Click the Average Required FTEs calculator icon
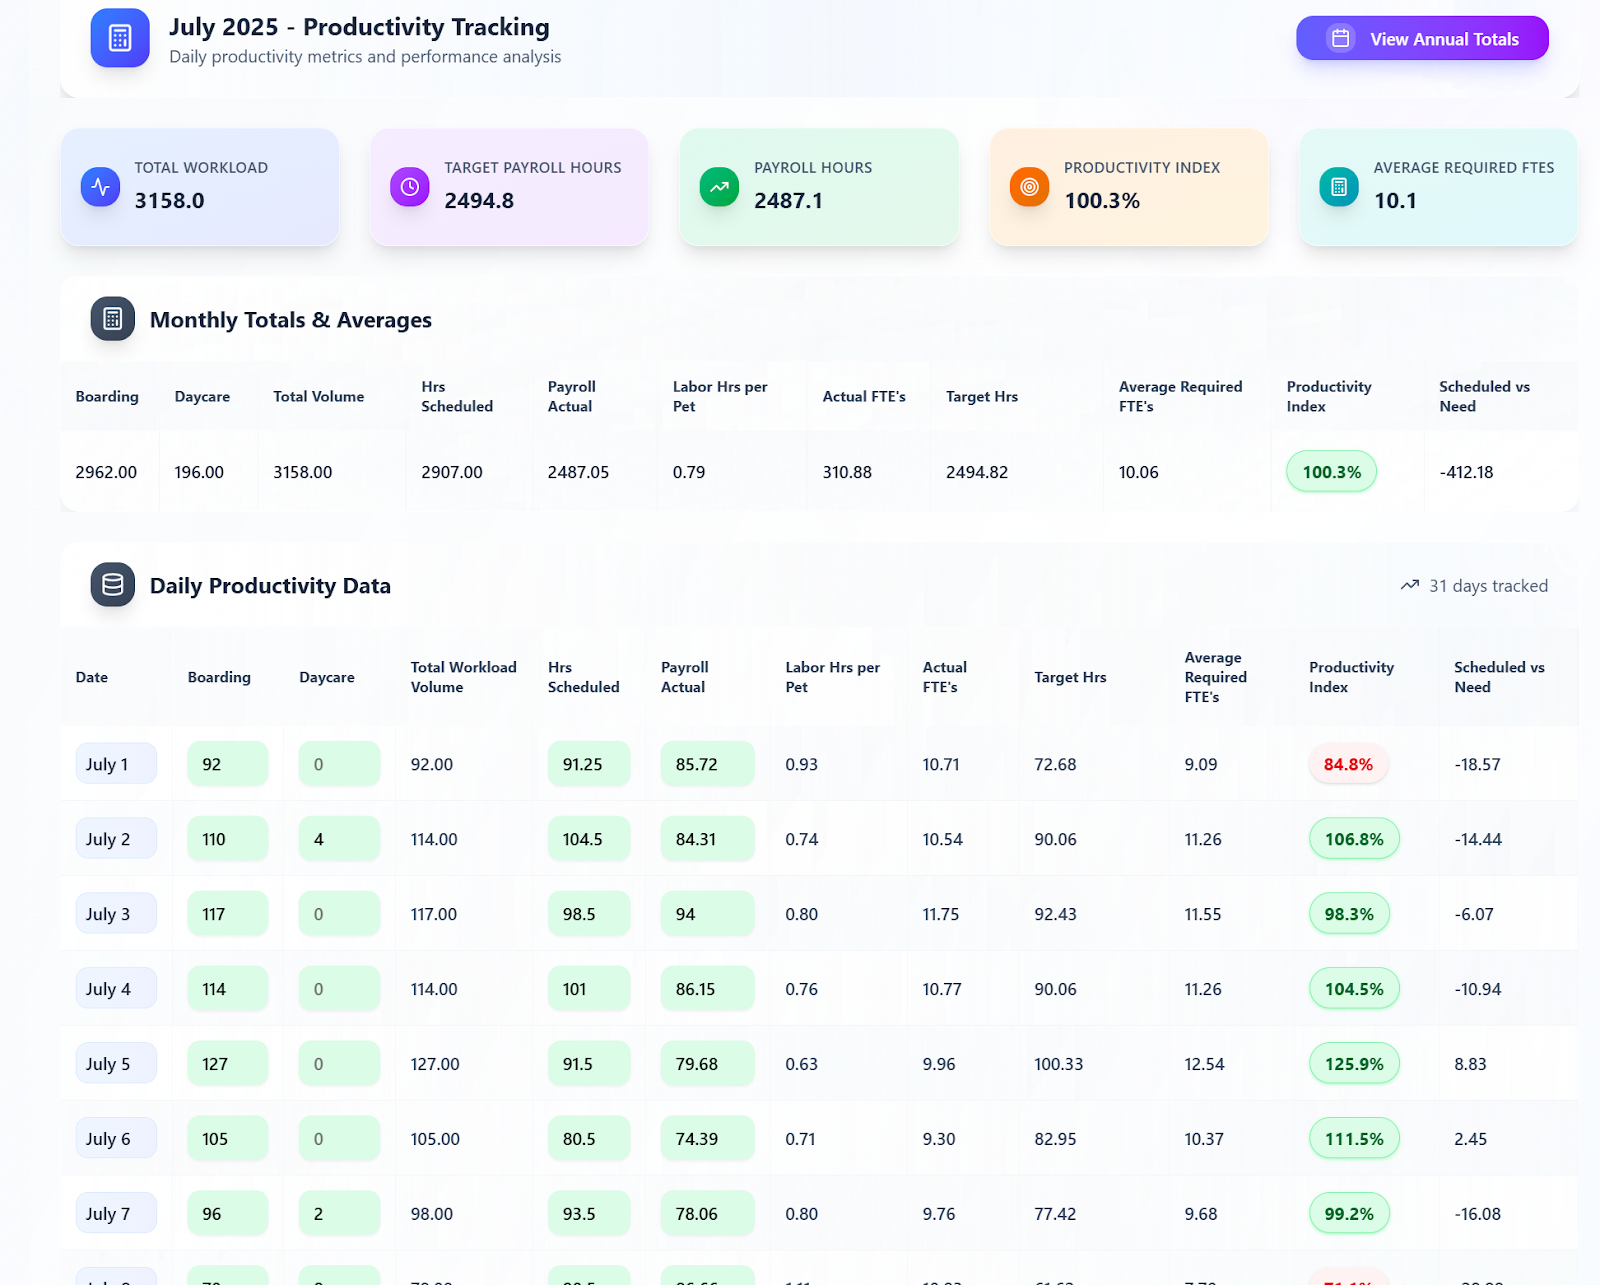The image size is (1600, 1285). pyautogui.click(x=1339, y=186)
